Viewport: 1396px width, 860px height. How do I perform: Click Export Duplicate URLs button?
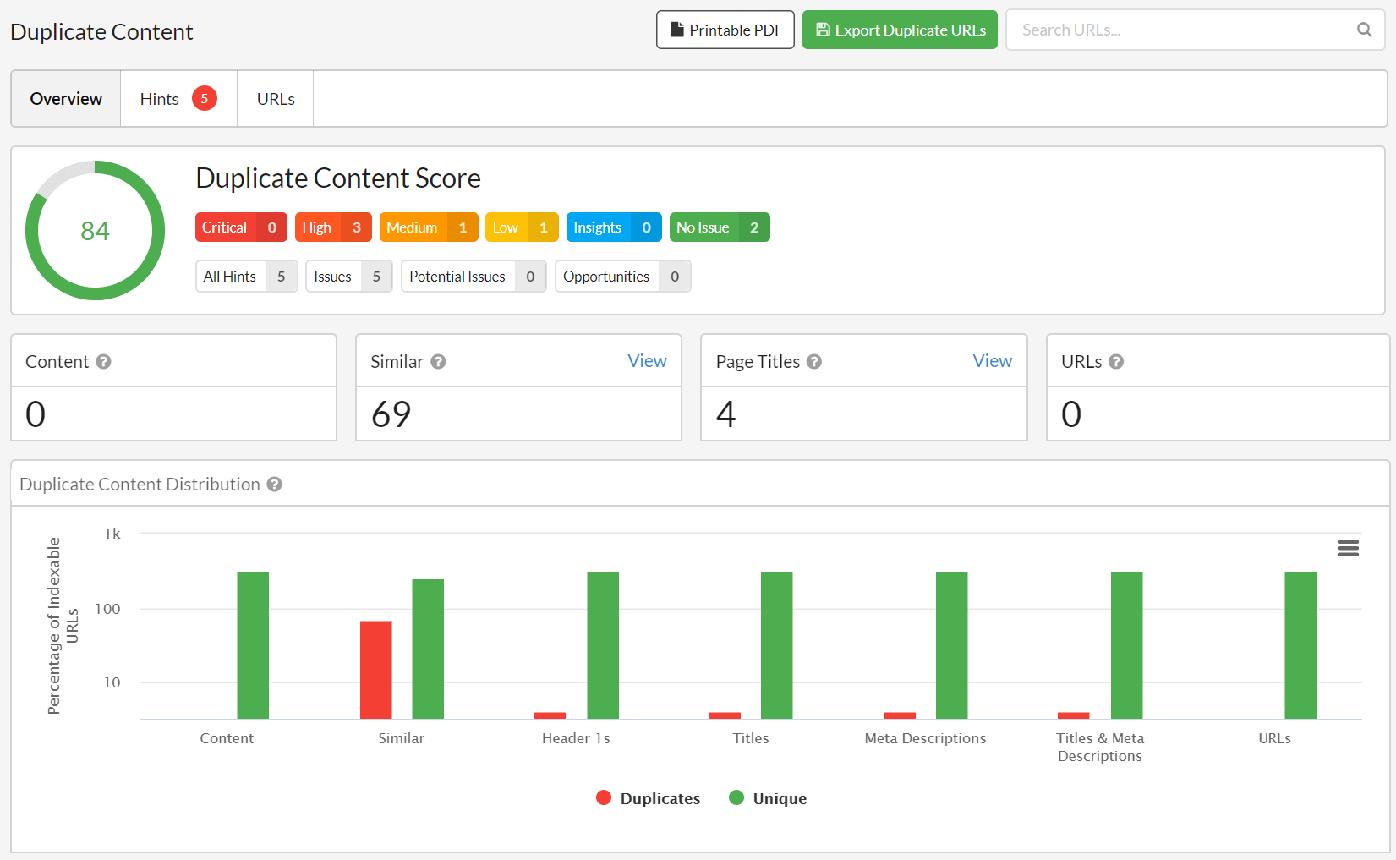[900, 30]
